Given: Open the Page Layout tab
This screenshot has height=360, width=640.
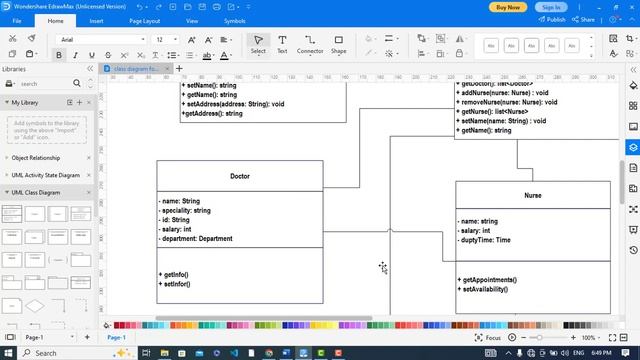Looking at the screenshot, I should [x=144, y=21].
